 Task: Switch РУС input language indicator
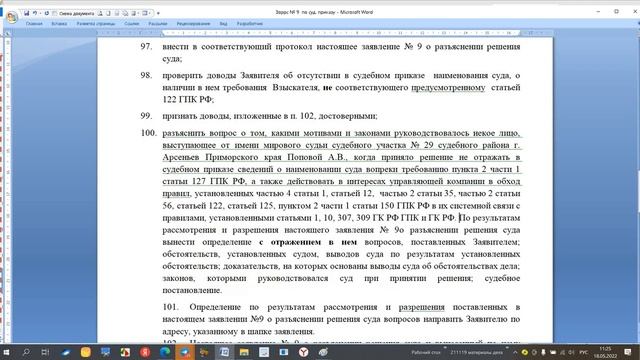(584, 352)
